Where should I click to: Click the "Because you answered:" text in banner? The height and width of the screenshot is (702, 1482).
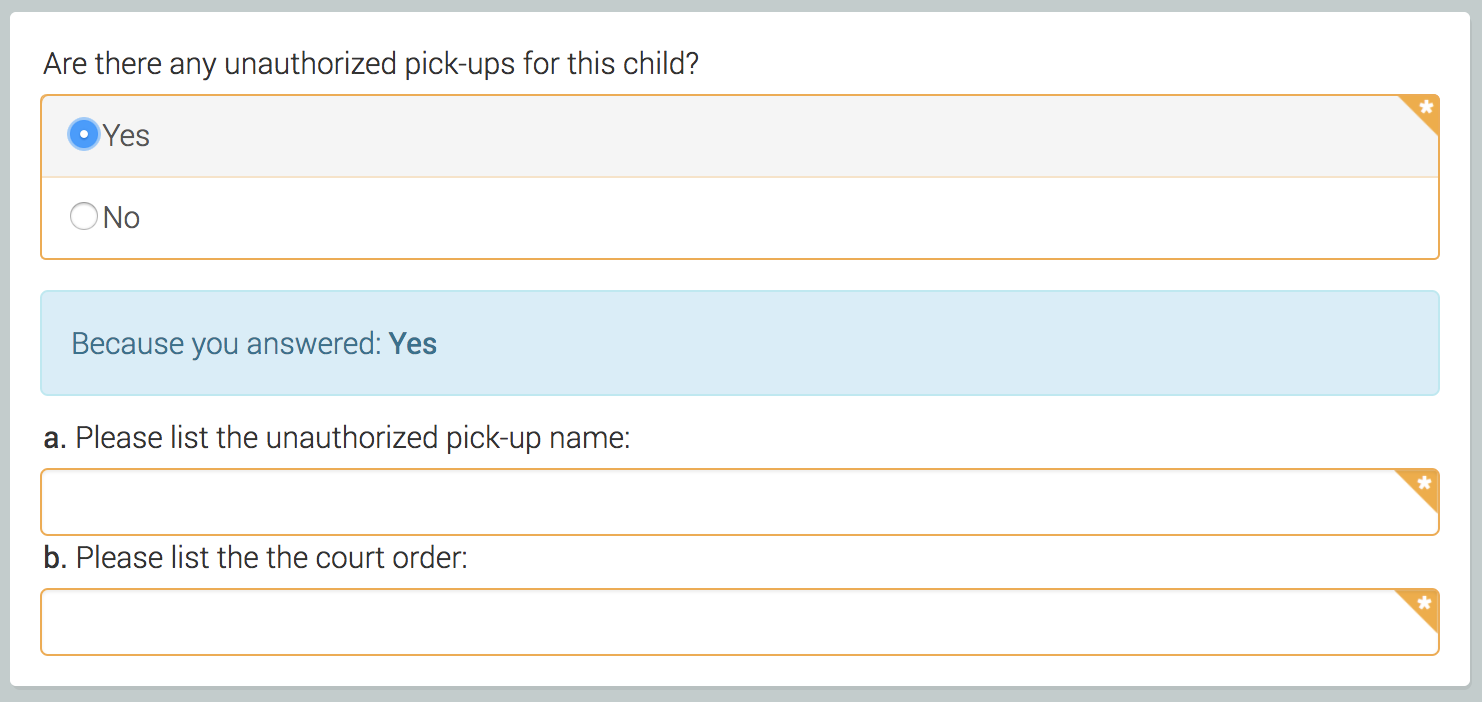tap(226, 344)
